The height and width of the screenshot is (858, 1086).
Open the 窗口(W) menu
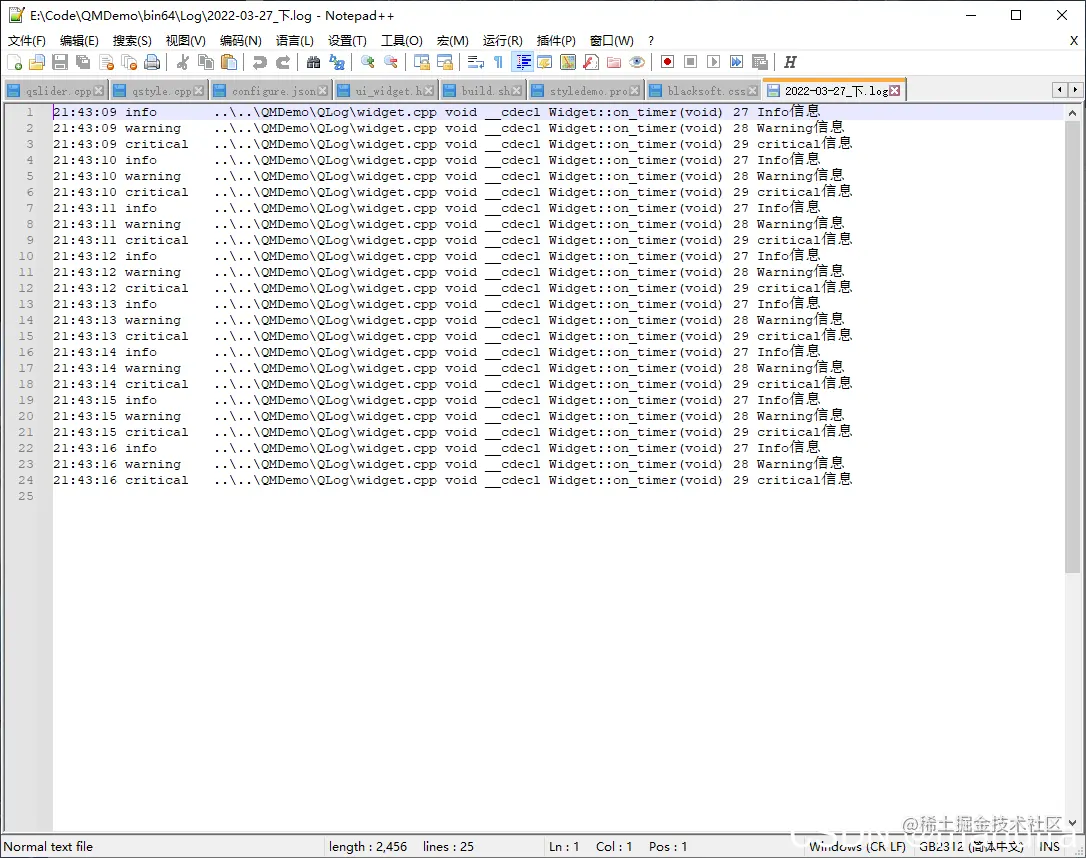point(611,41)
